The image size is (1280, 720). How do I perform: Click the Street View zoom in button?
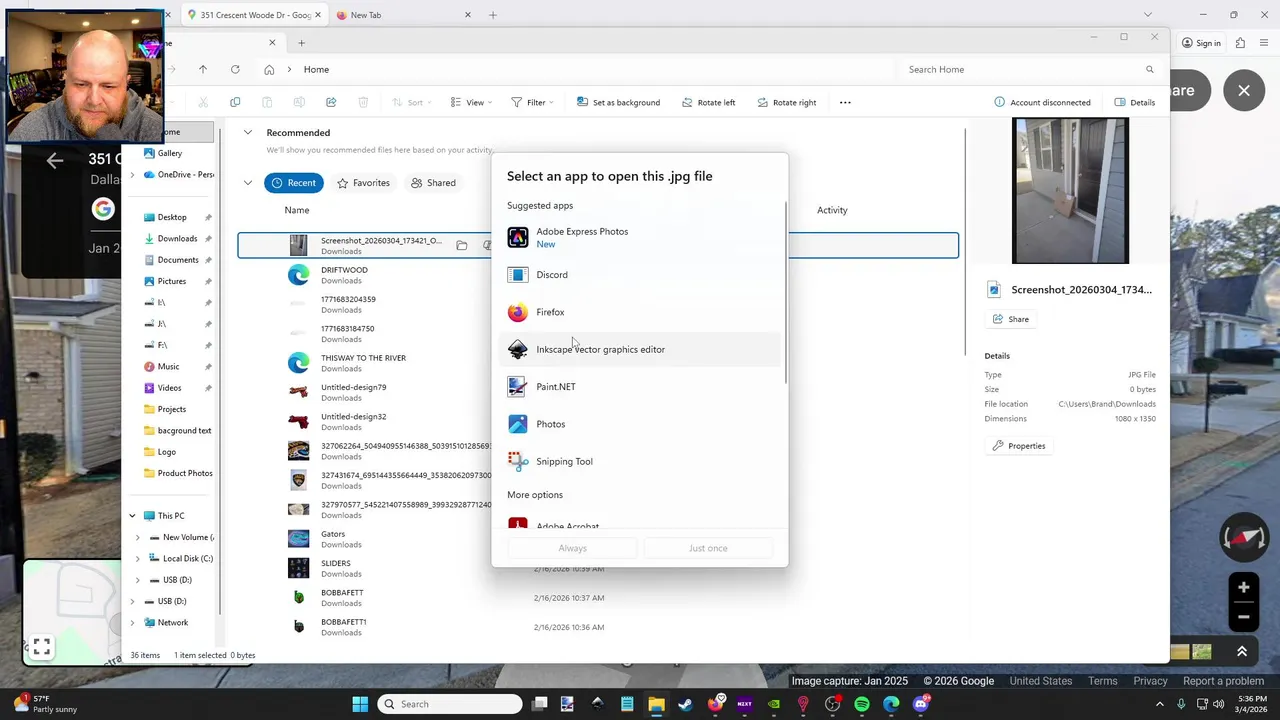1243,588
